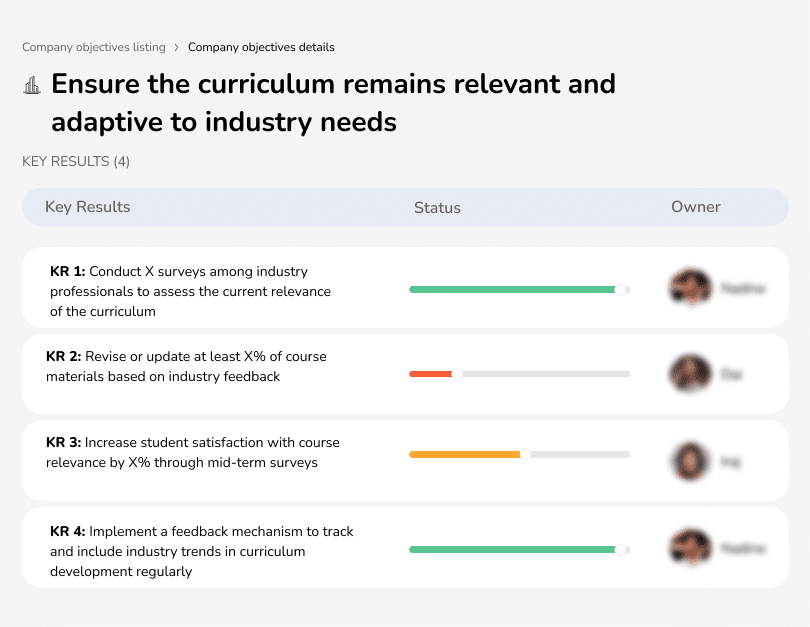Click the building icon beside objective title
Viewport: 810px width, 627px height.
(32, 85)
